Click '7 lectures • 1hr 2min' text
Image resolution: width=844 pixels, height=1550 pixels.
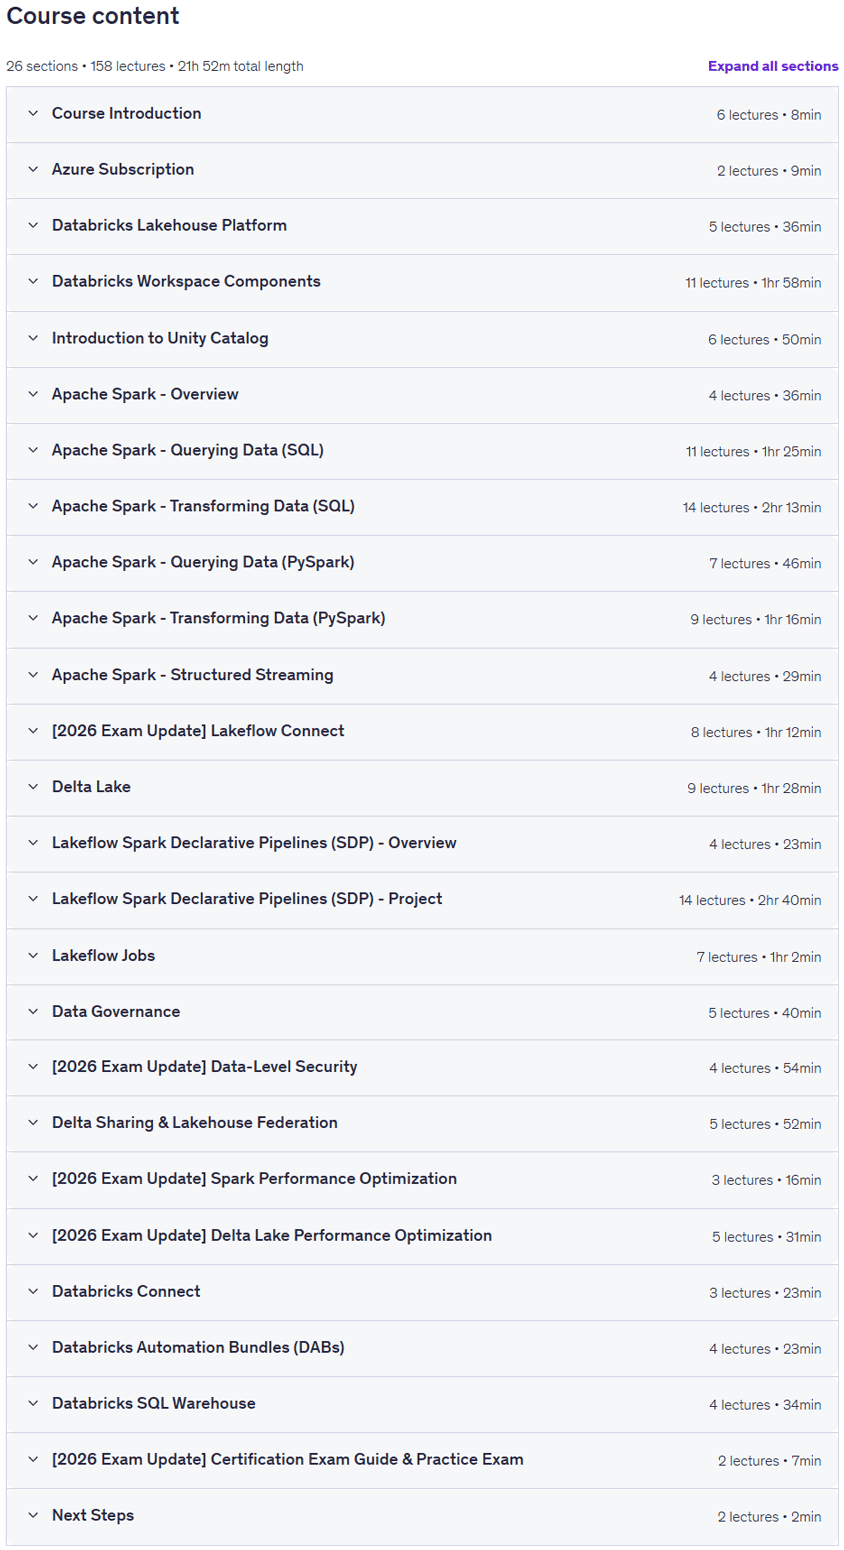(x=759, y=958)
